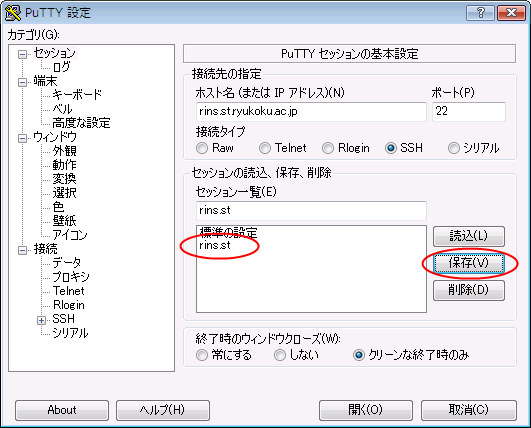Expand the SSH tree node

point(41,320)
